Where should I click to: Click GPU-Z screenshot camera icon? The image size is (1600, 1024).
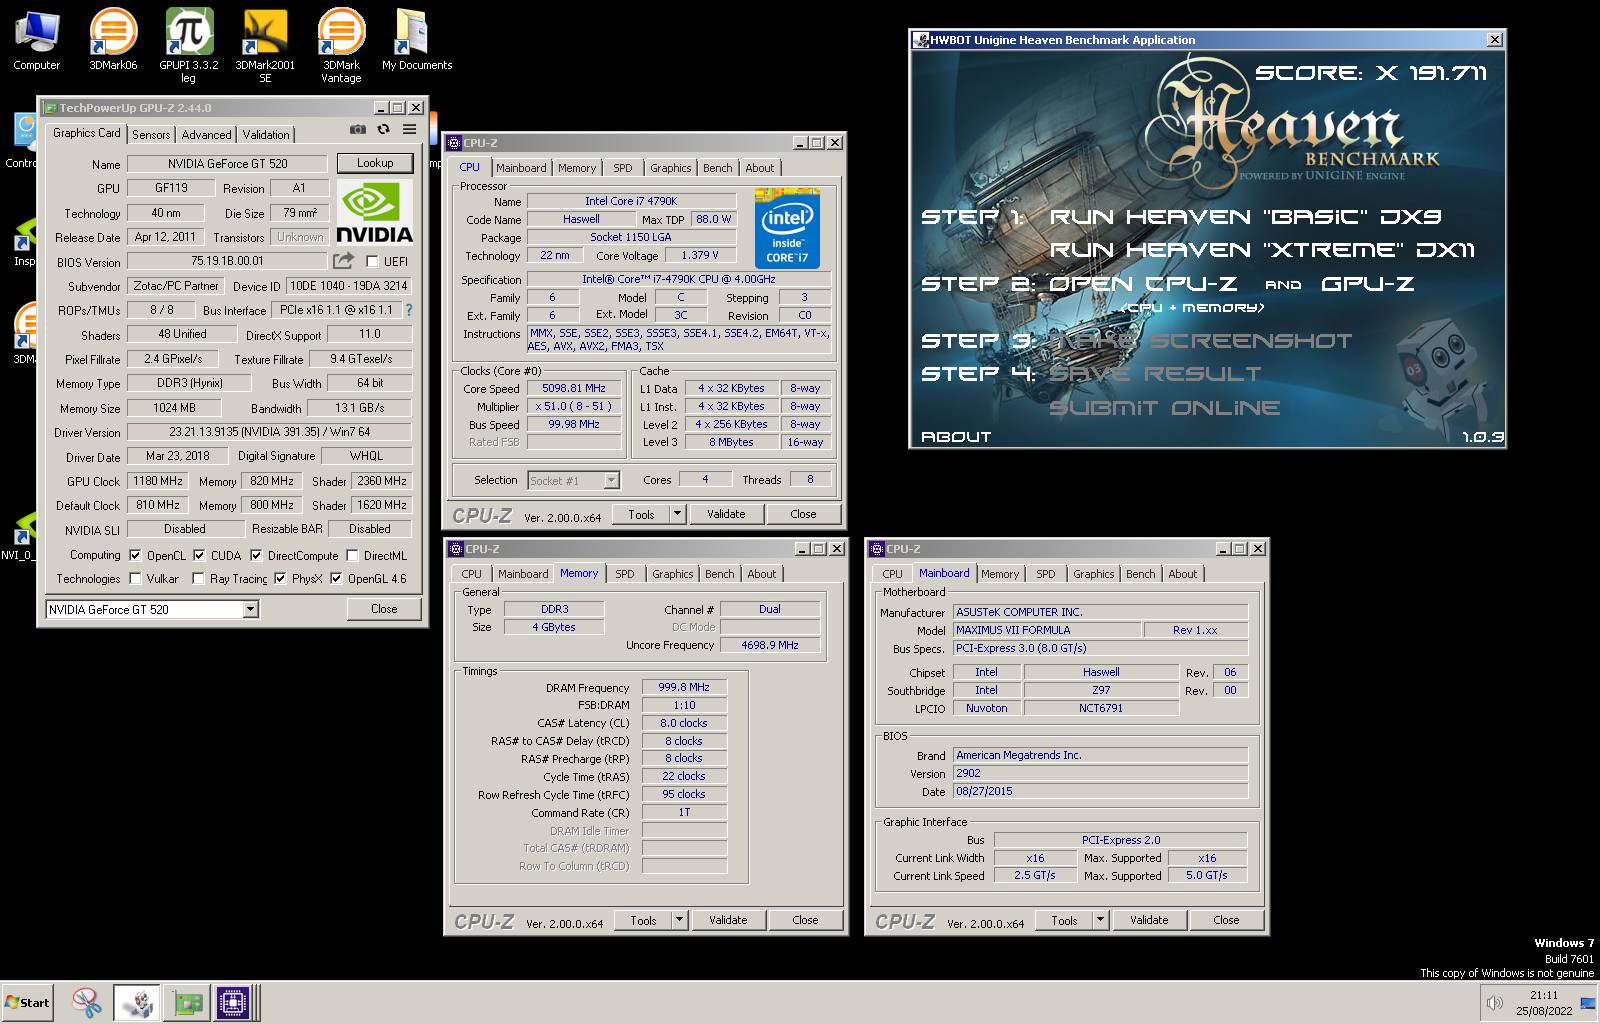click(357, 129)
